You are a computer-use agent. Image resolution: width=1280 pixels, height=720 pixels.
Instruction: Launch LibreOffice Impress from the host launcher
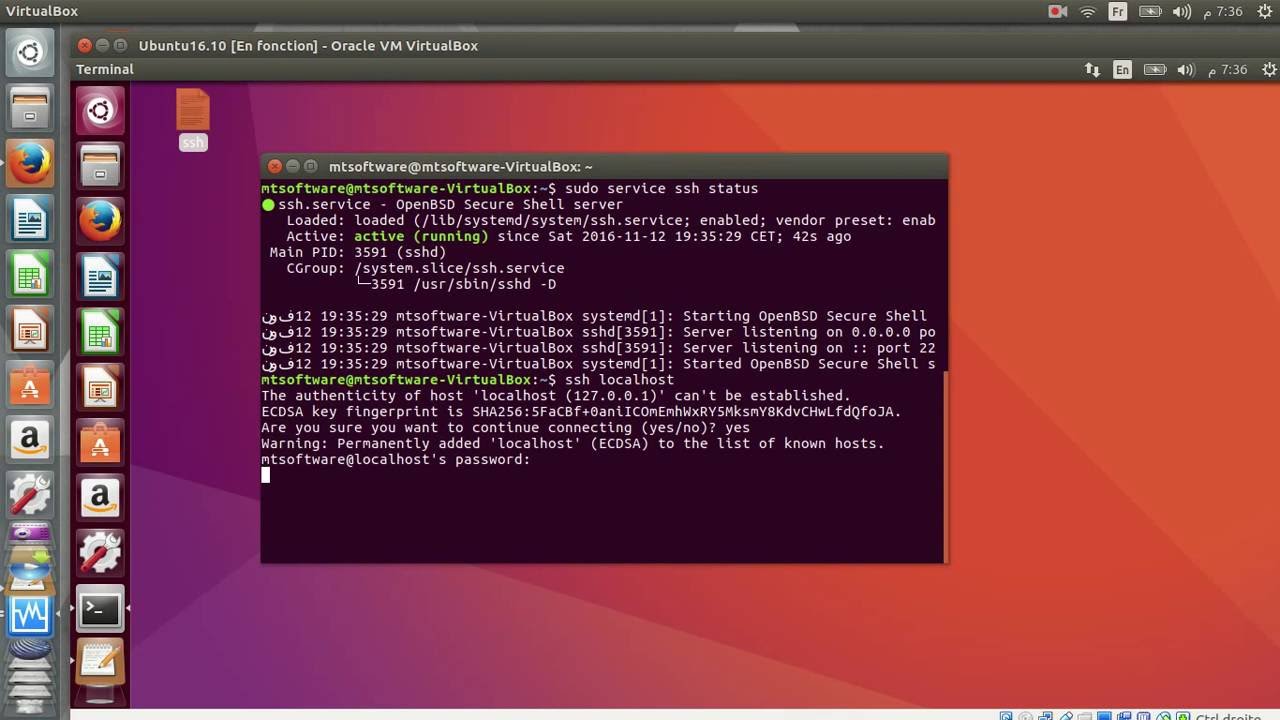coord(30,329)
